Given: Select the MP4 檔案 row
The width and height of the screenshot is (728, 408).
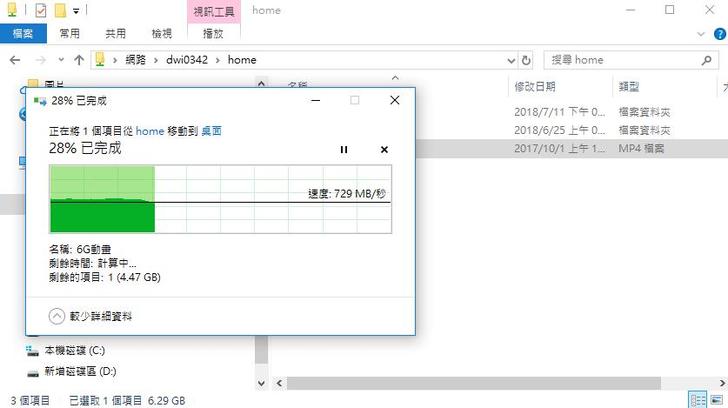Looking at the screenshot, I should point(571,149).
